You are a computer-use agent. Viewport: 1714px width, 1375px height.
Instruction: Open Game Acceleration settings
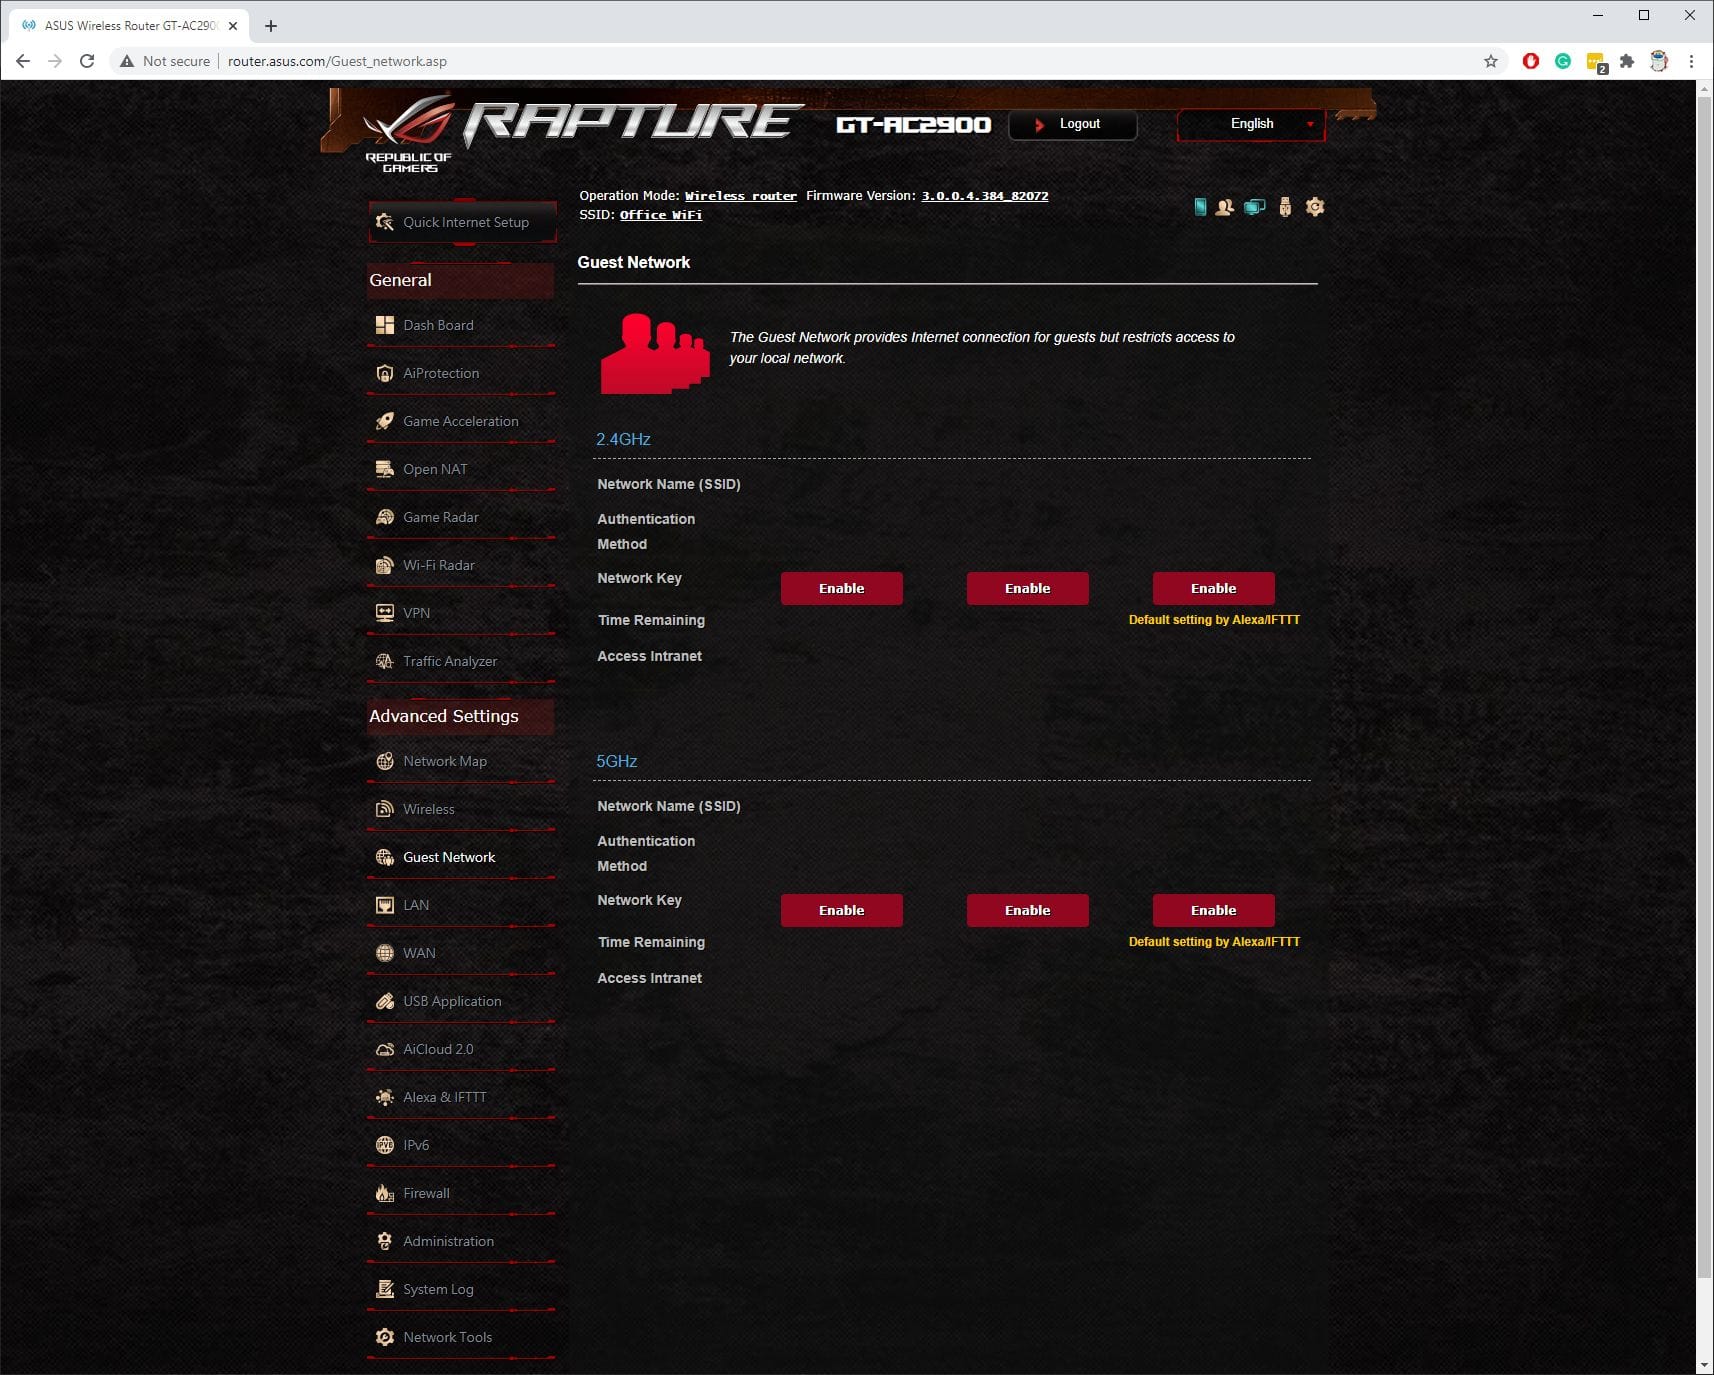tap(462, 421)
